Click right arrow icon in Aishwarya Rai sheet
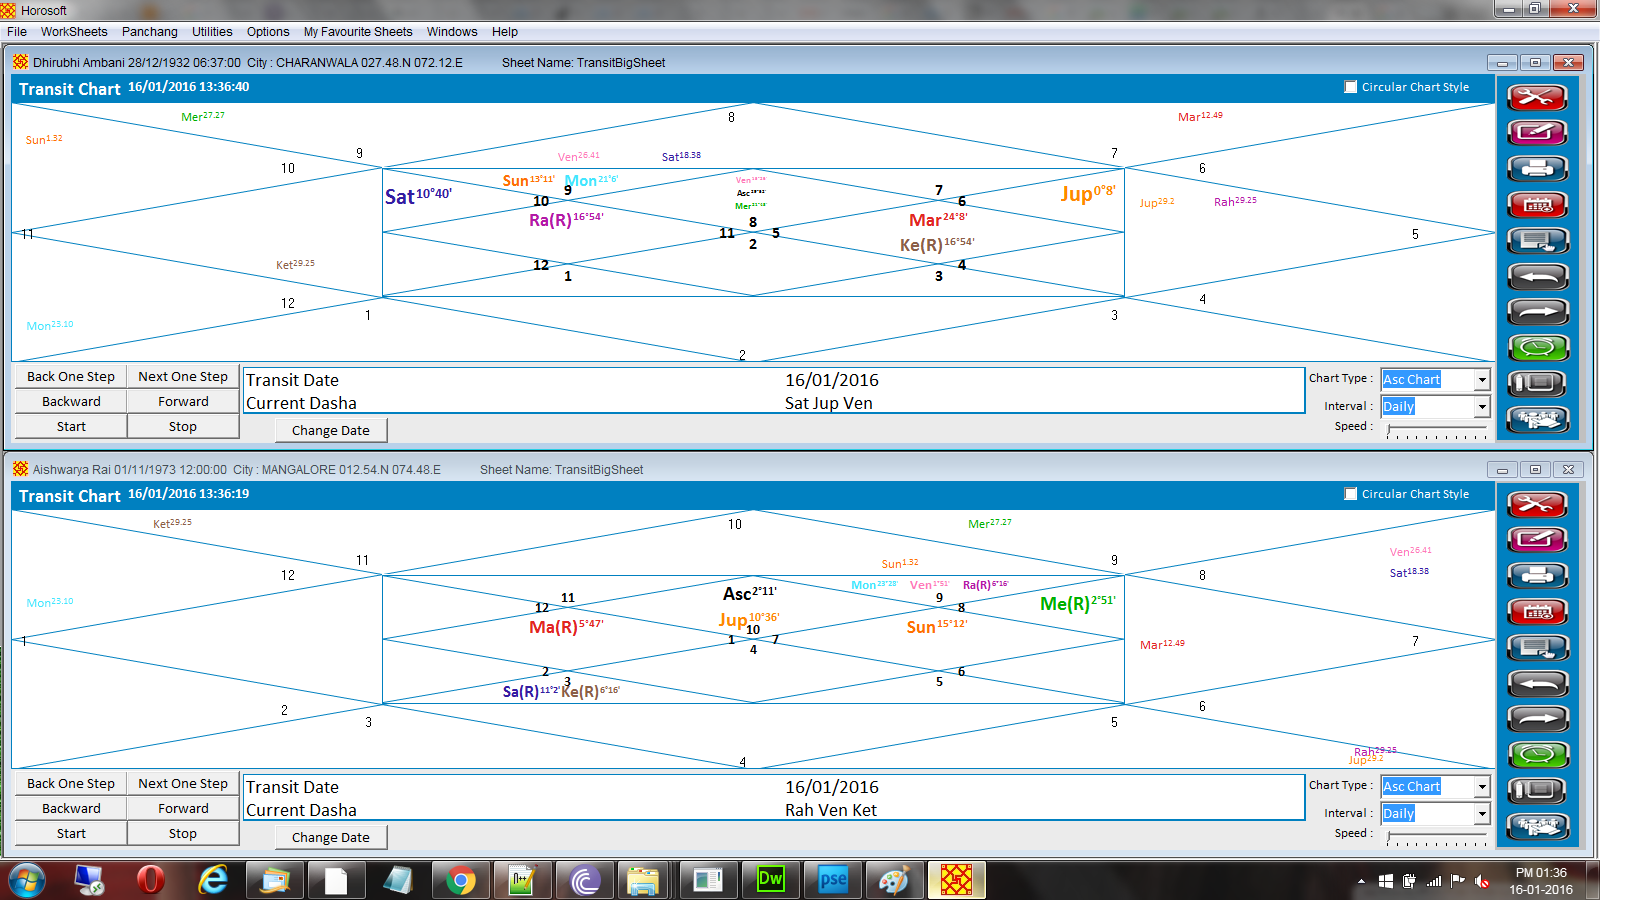The image size is (1630, 900). tap(1537, 719)
